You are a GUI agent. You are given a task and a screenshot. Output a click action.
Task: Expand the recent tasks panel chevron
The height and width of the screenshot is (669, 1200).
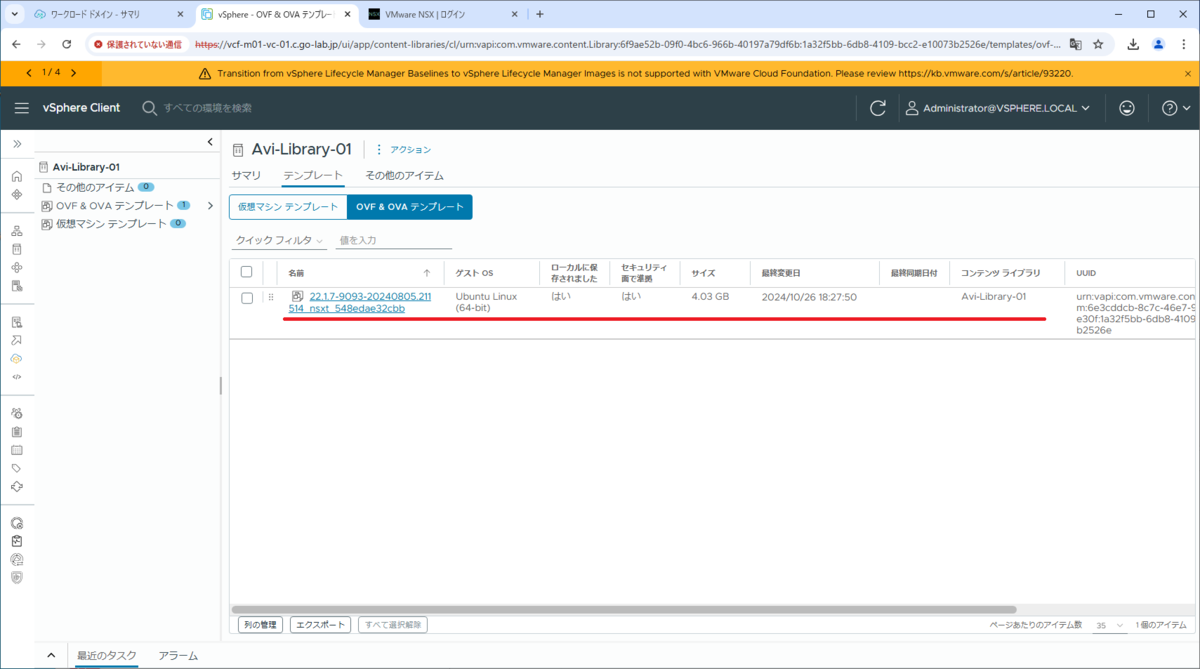(51, 655)
